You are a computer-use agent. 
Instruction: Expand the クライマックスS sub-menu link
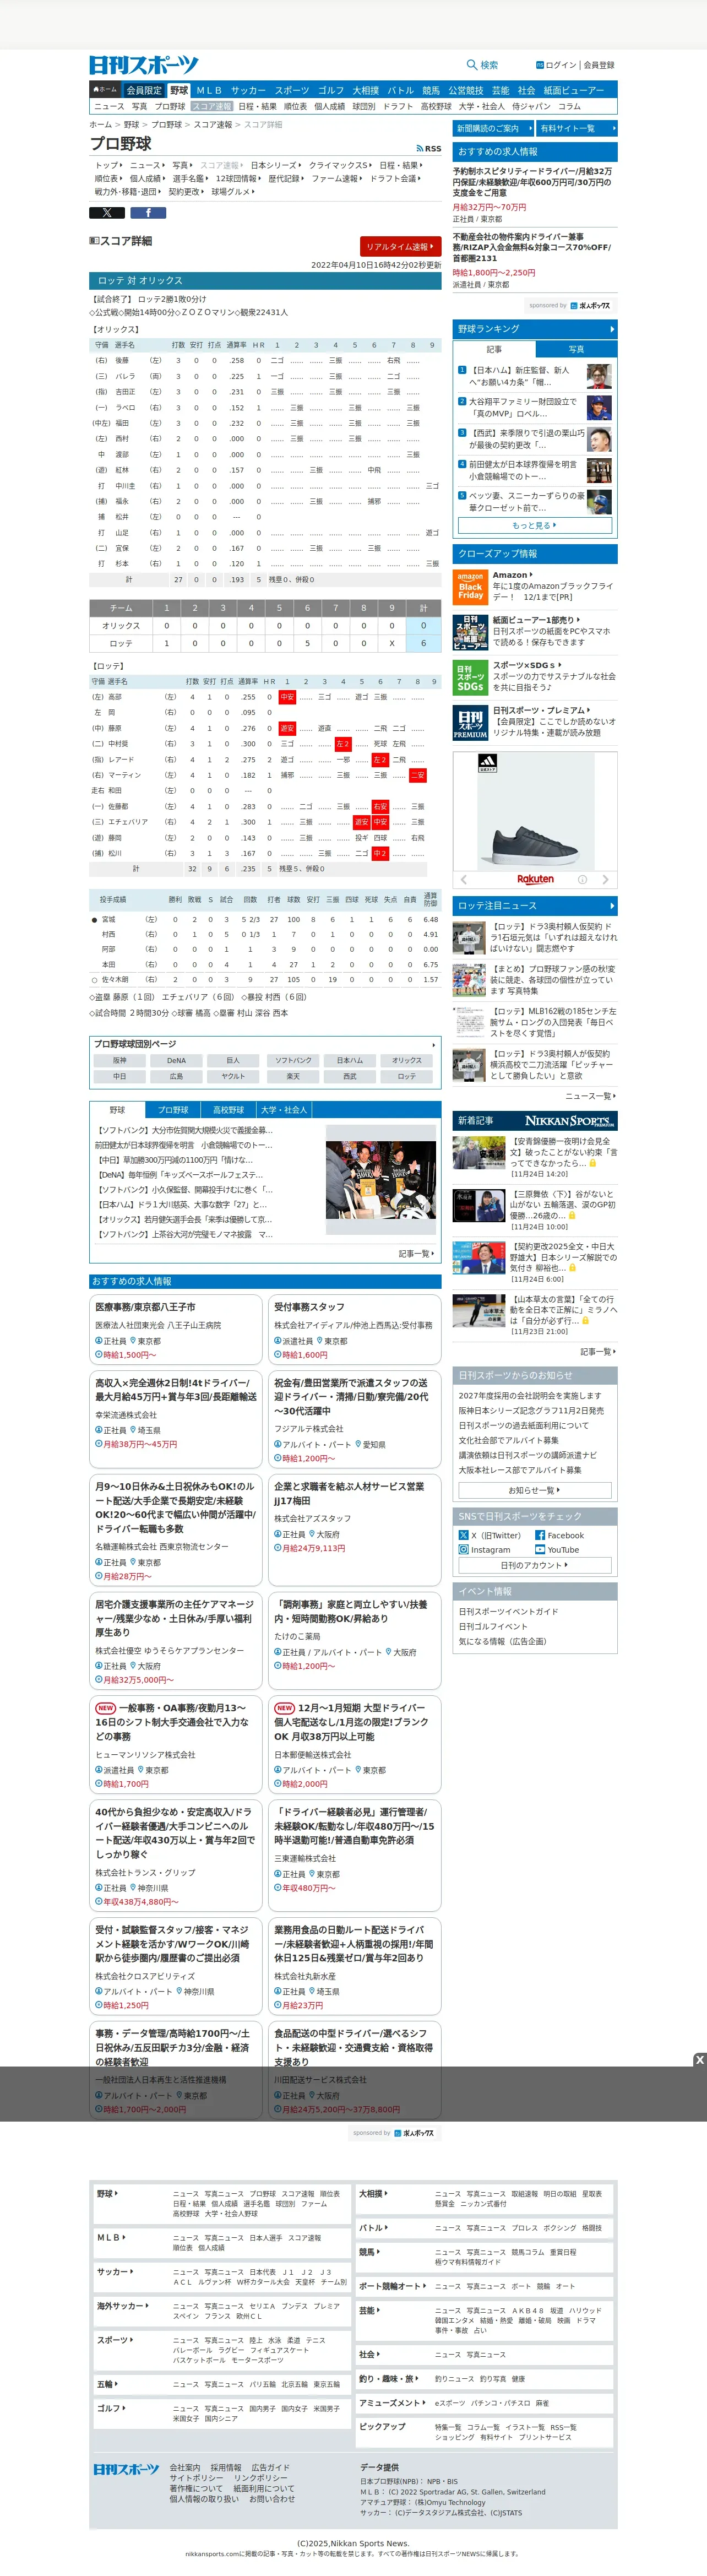pyautogui.click(x=340, y=165)
